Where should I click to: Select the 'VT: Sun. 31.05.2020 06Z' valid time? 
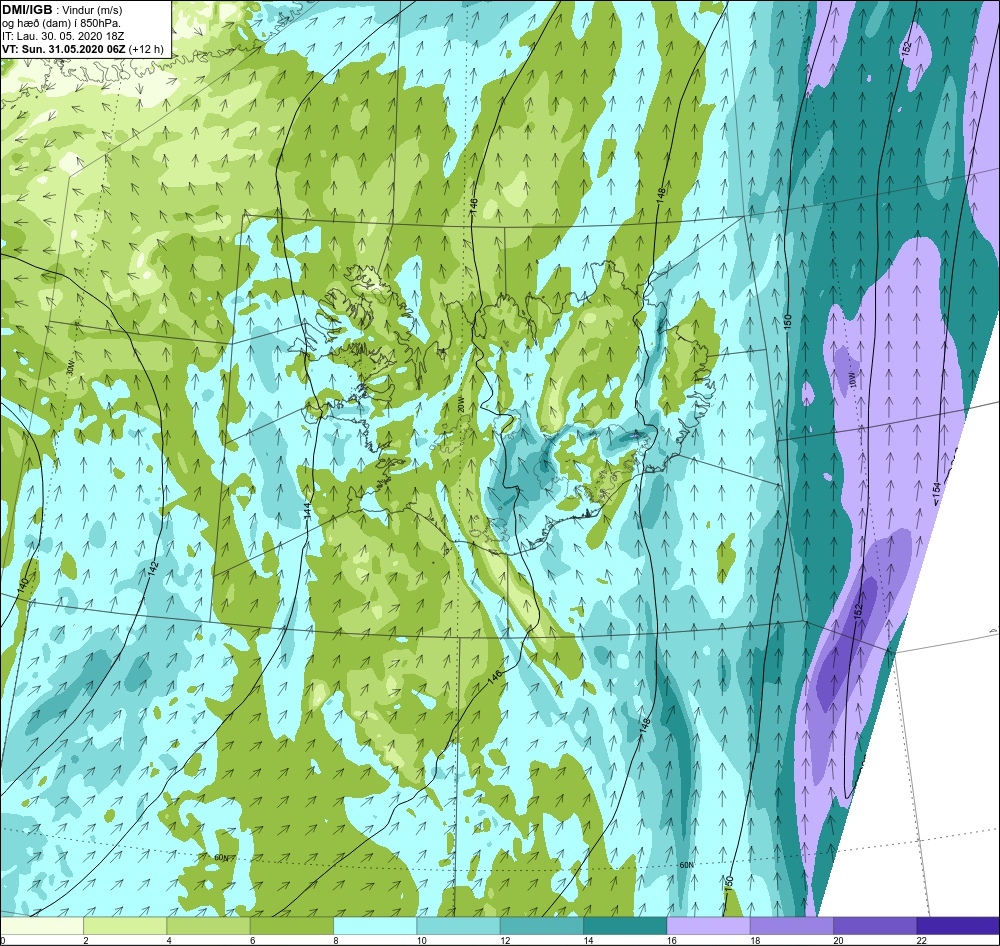point(64,49)
